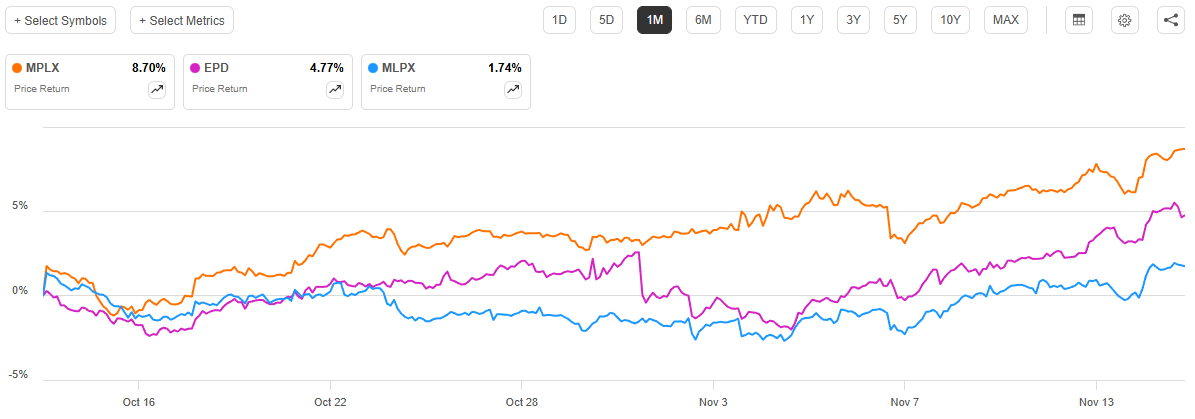Open the Select Symbols picker

coord(60,20)
